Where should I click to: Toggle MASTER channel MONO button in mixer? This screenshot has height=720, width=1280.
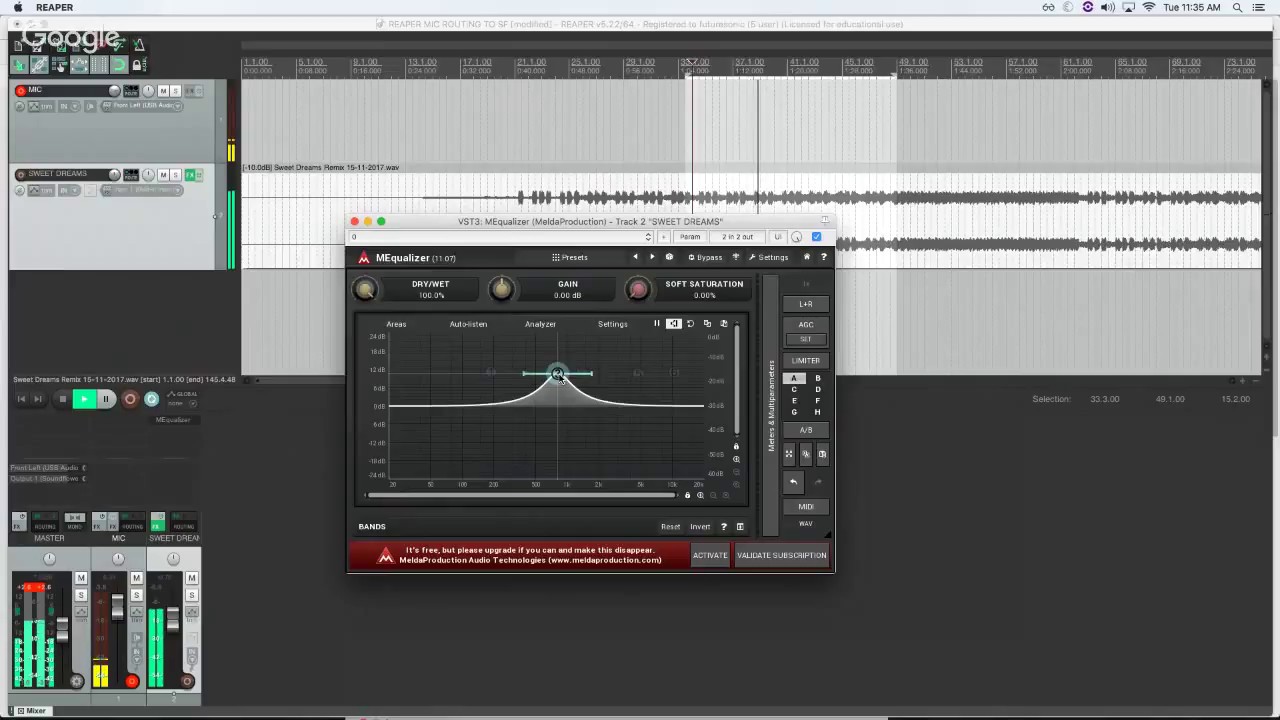[x=74, y=522]
